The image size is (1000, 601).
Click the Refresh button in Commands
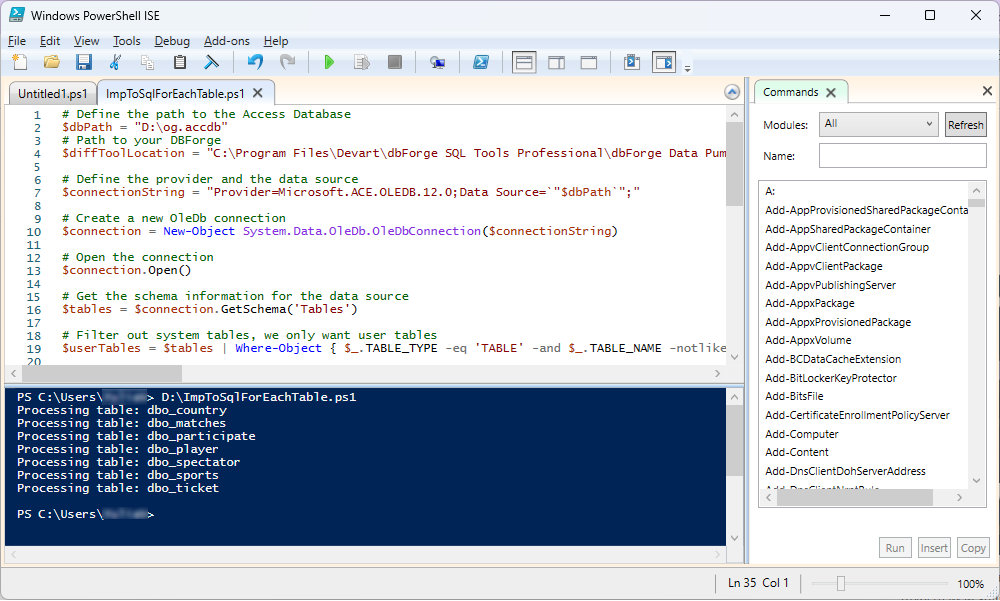click(965, 125)
